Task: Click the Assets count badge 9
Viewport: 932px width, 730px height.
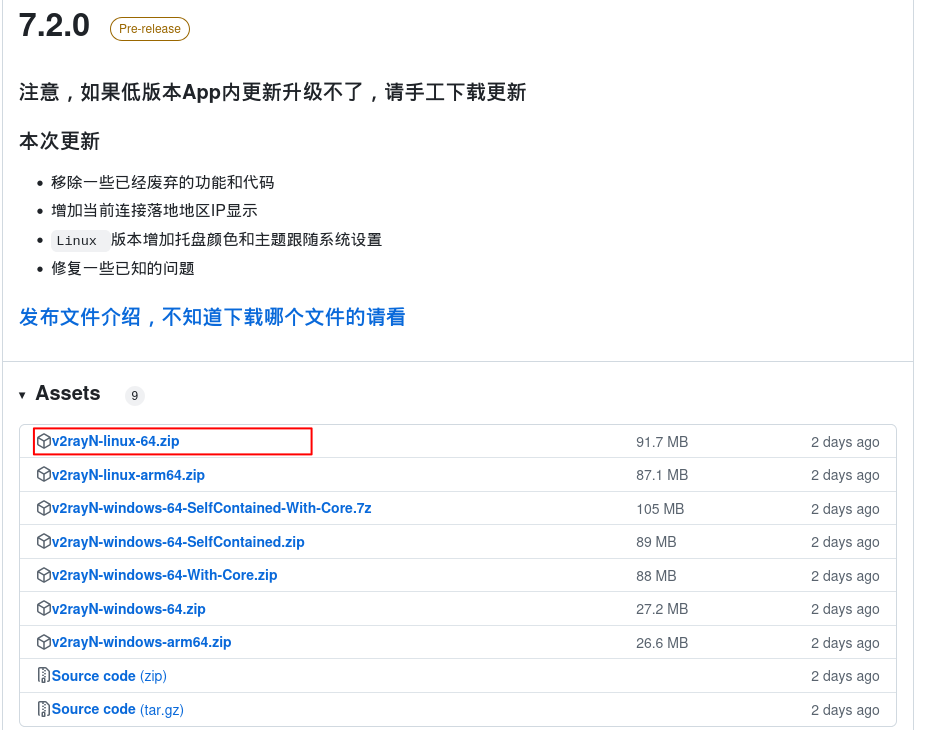Action: (135, 396)
